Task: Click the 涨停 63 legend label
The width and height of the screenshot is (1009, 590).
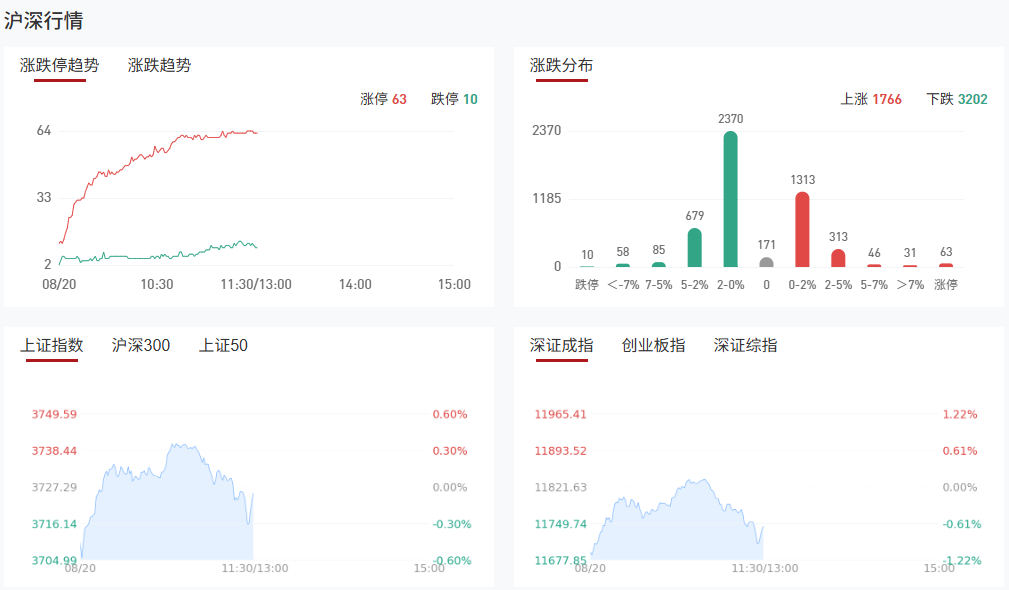Action: pos(383,99)
